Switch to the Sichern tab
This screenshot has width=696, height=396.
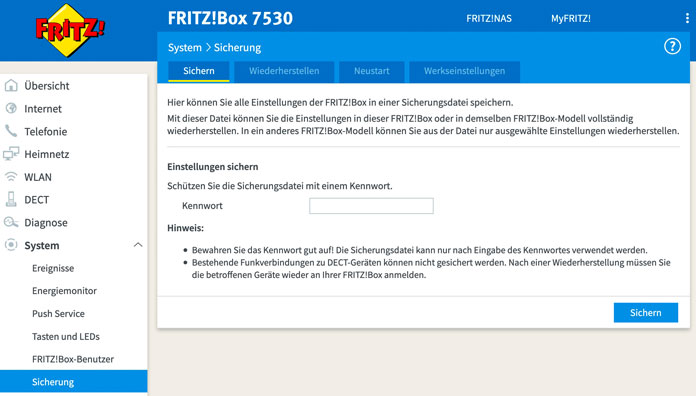pos(198,71)
